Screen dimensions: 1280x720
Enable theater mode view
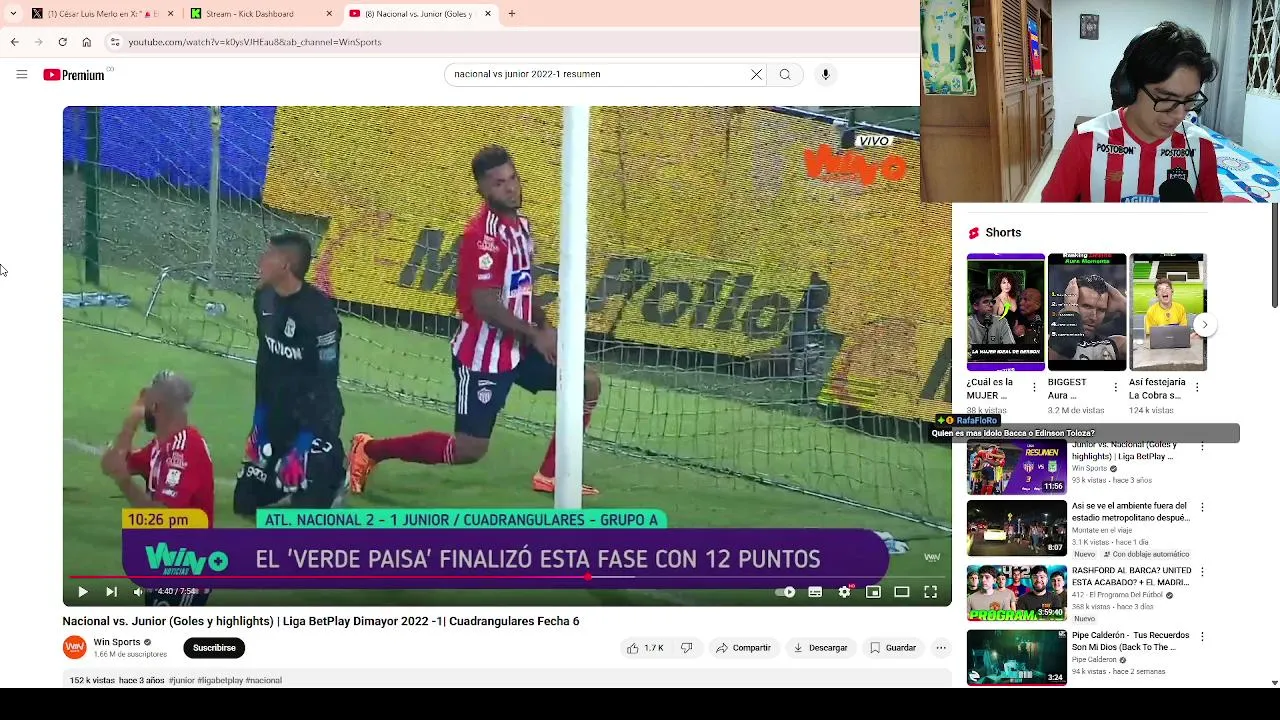click(x=902, y=592)
